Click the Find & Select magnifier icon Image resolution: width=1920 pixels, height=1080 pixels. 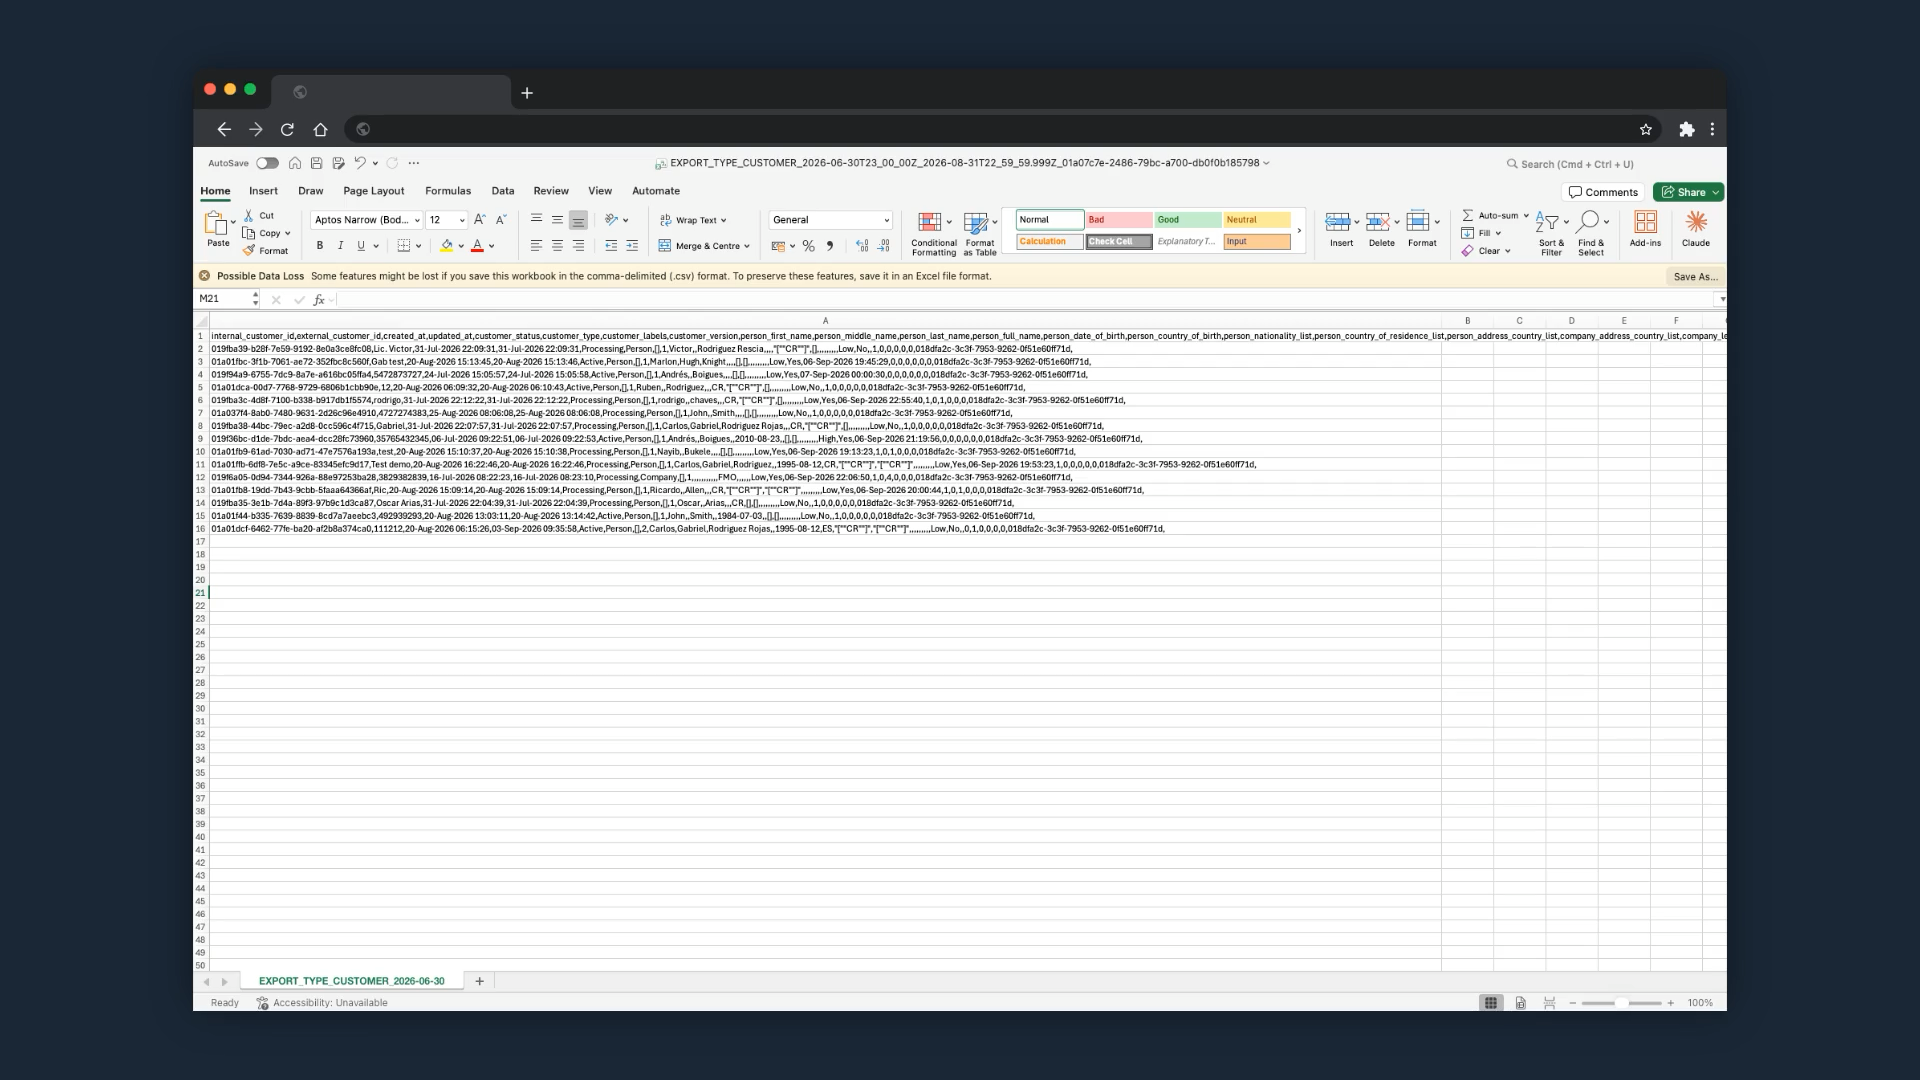[x=1588, y=222]
